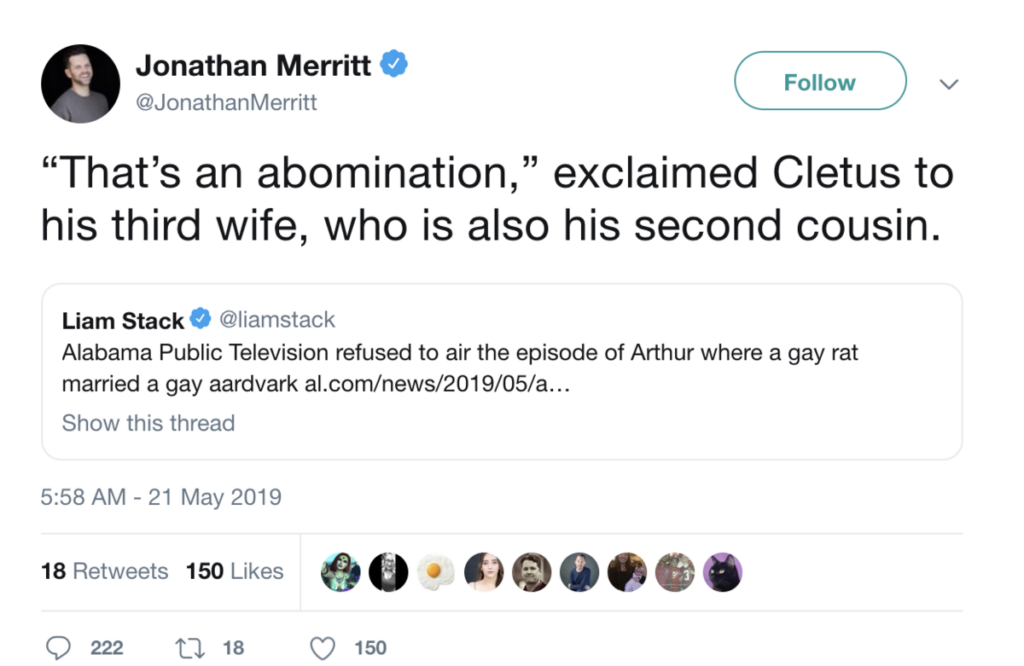The image size is (1024, 666).
Task: Click the reply speech bubble icon
Action: (x=58, y=647)
